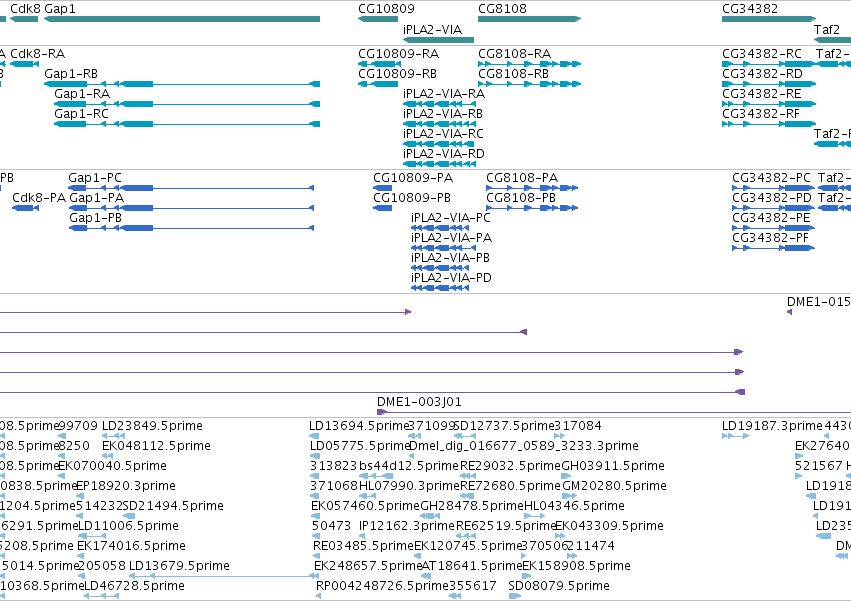851x601 pixels.
Task: Select the Gap1 gene bar
Action: [182, 19]
